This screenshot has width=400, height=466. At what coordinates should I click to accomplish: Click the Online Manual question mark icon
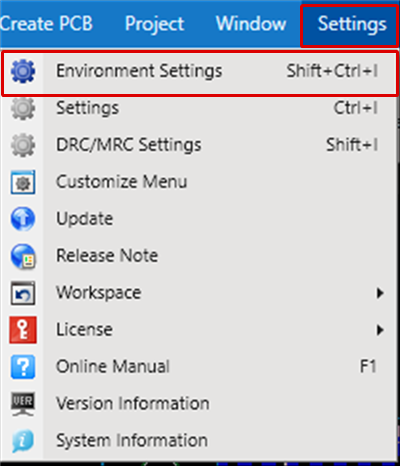coord(23,367)
